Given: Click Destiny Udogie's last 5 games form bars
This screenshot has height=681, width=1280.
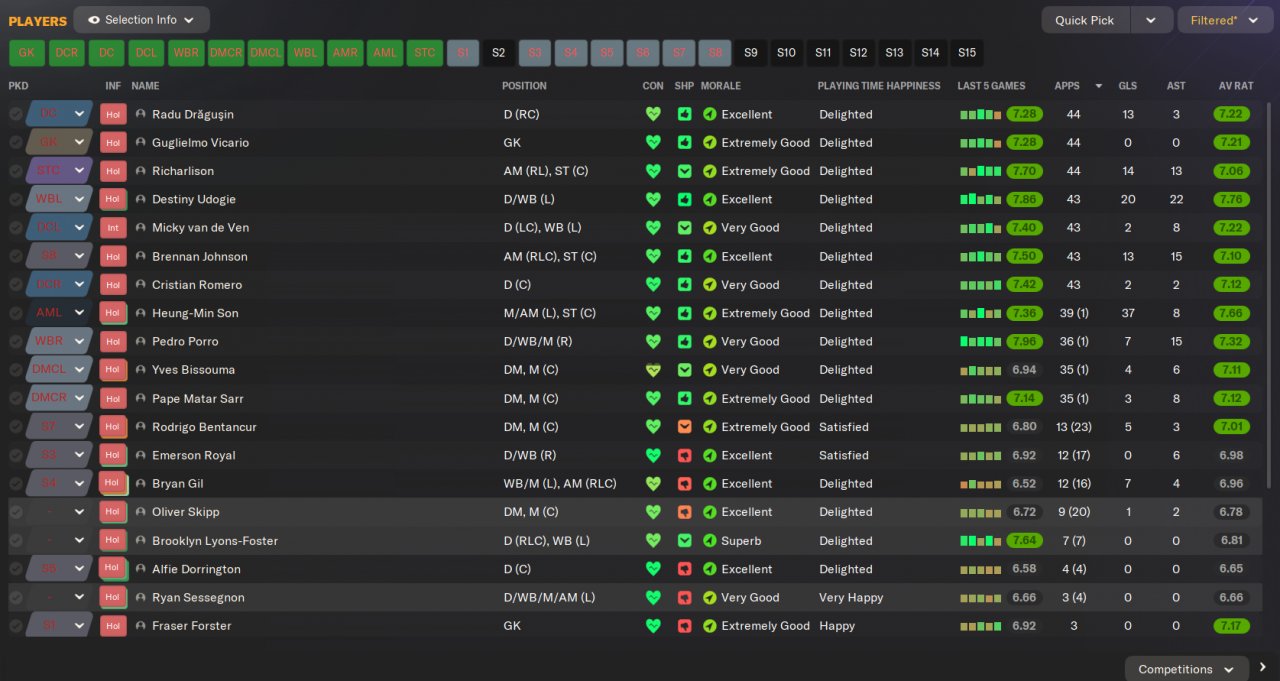Looking at the screenshot, I should [980, 200].
